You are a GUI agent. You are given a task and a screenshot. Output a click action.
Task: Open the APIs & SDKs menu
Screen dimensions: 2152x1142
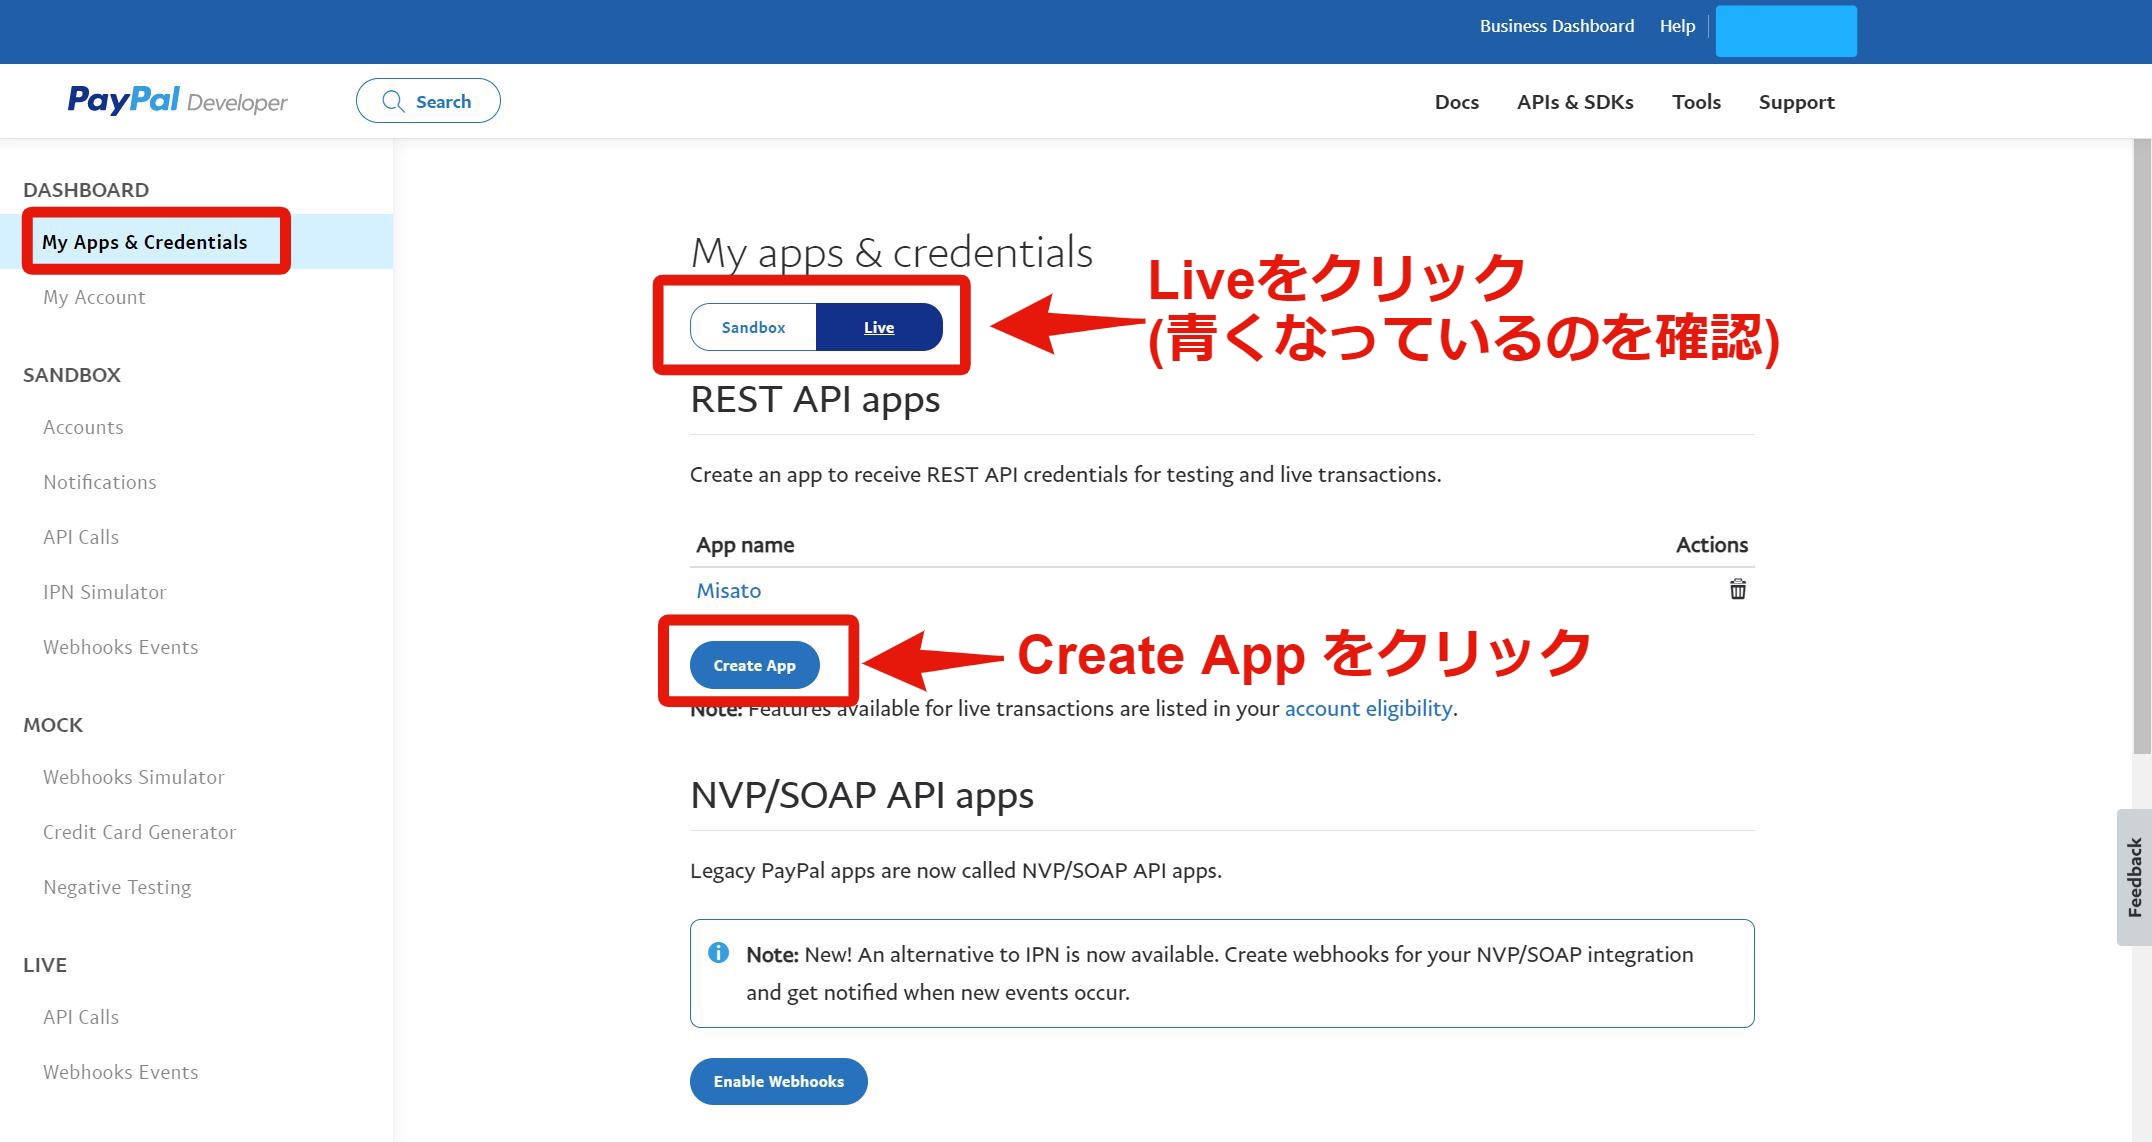1575,102
